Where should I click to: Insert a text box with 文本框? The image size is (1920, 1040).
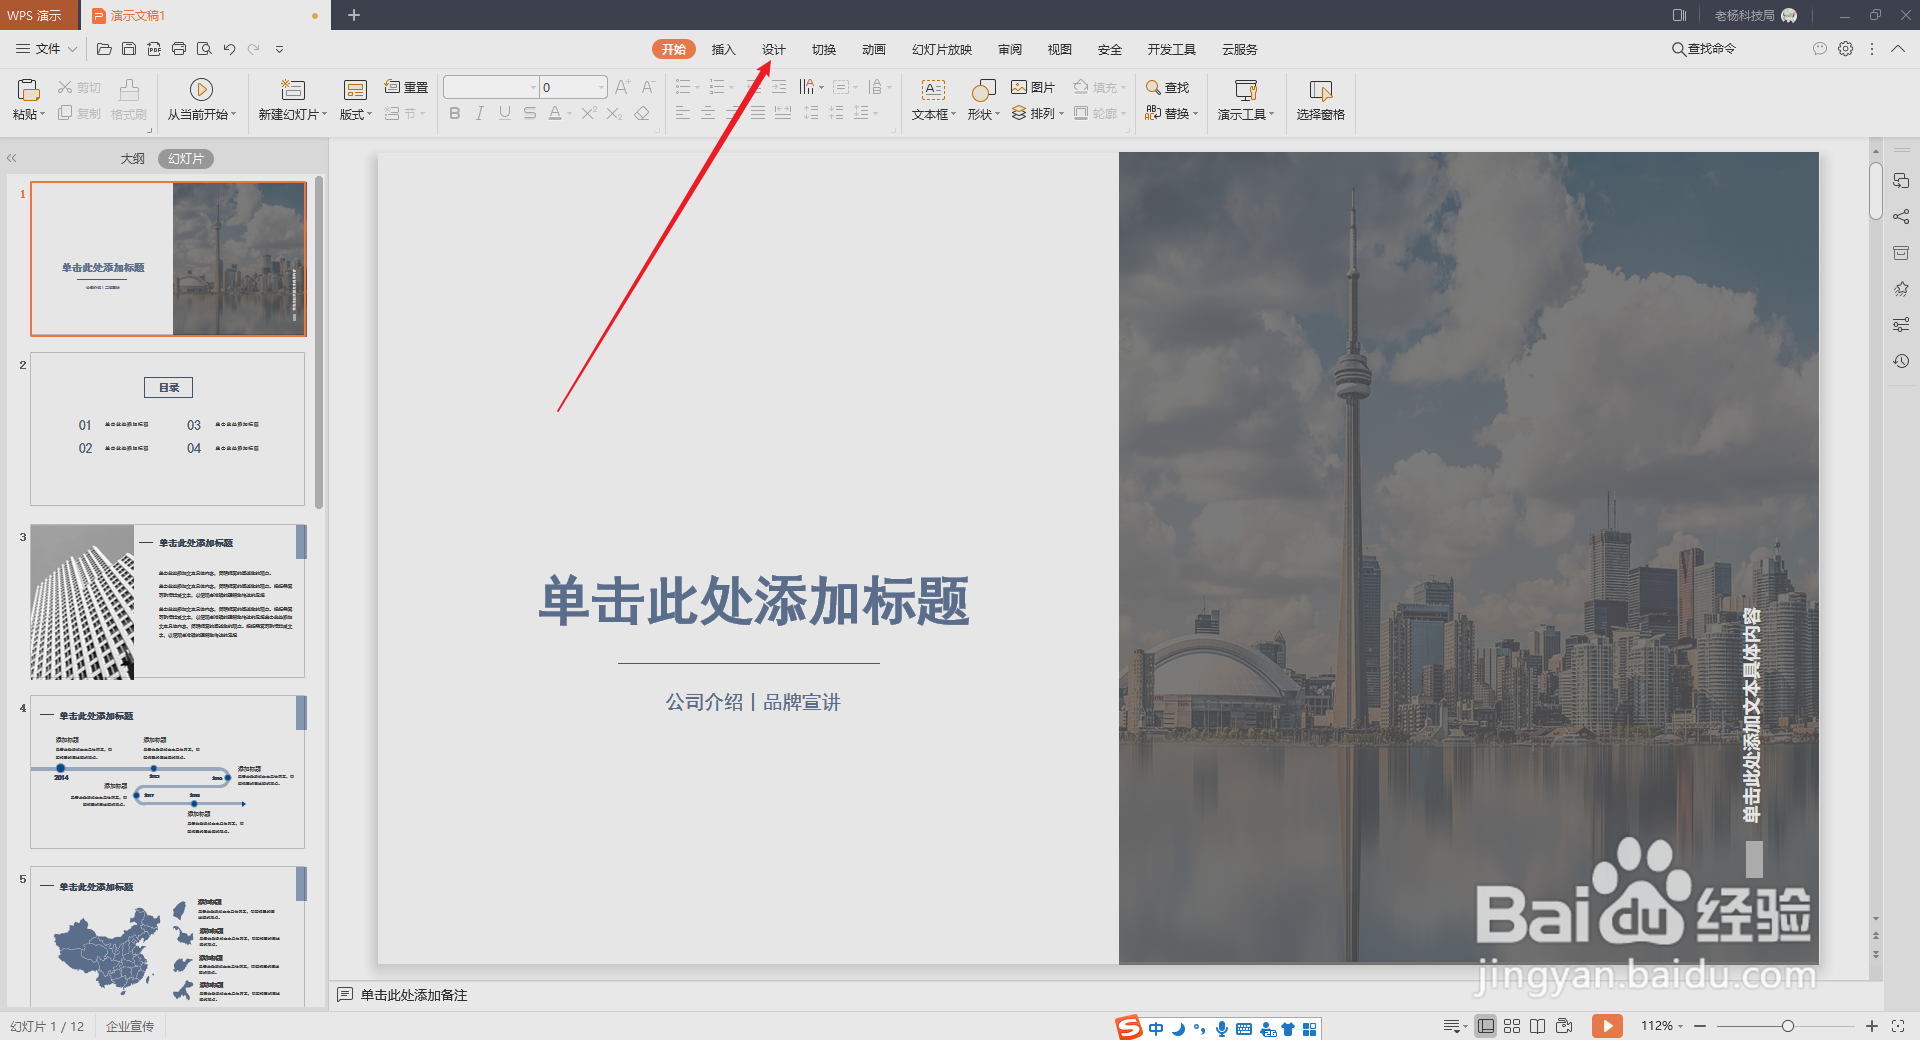coord(930,99)
